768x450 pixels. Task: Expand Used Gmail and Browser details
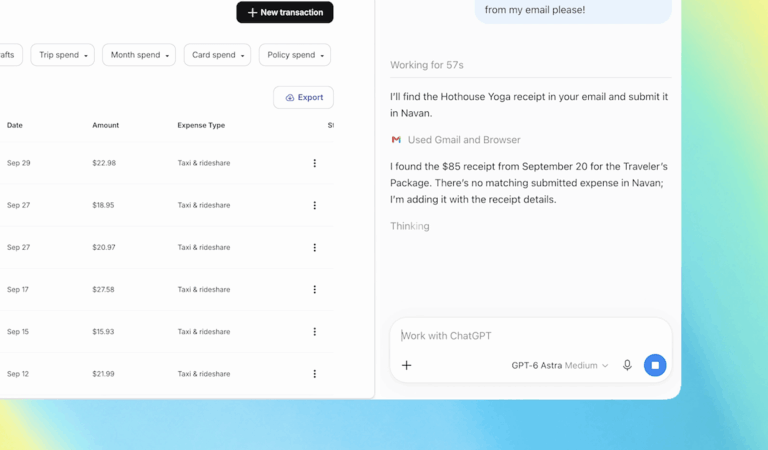(x=464, y=140)
